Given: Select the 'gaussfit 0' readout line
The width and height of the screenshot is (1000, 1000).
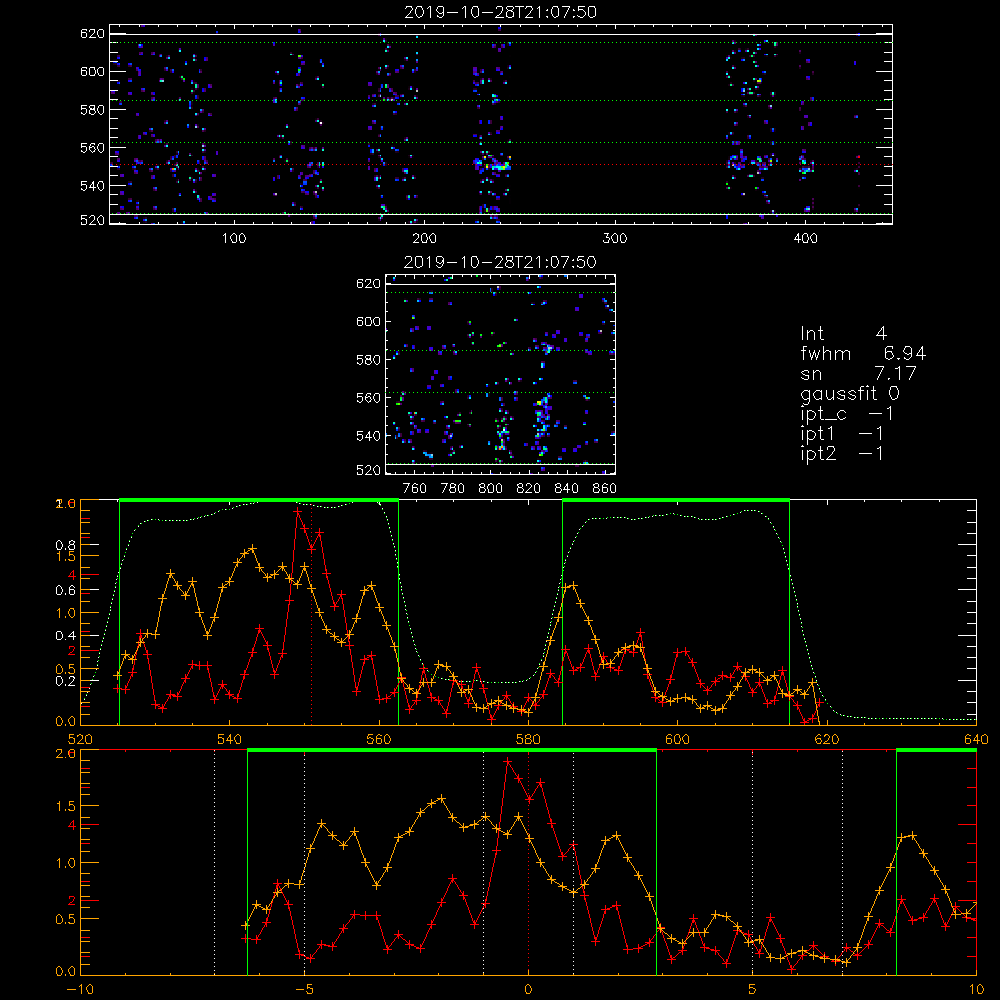Looking at the screenshot, I should (x=849, y=394).
